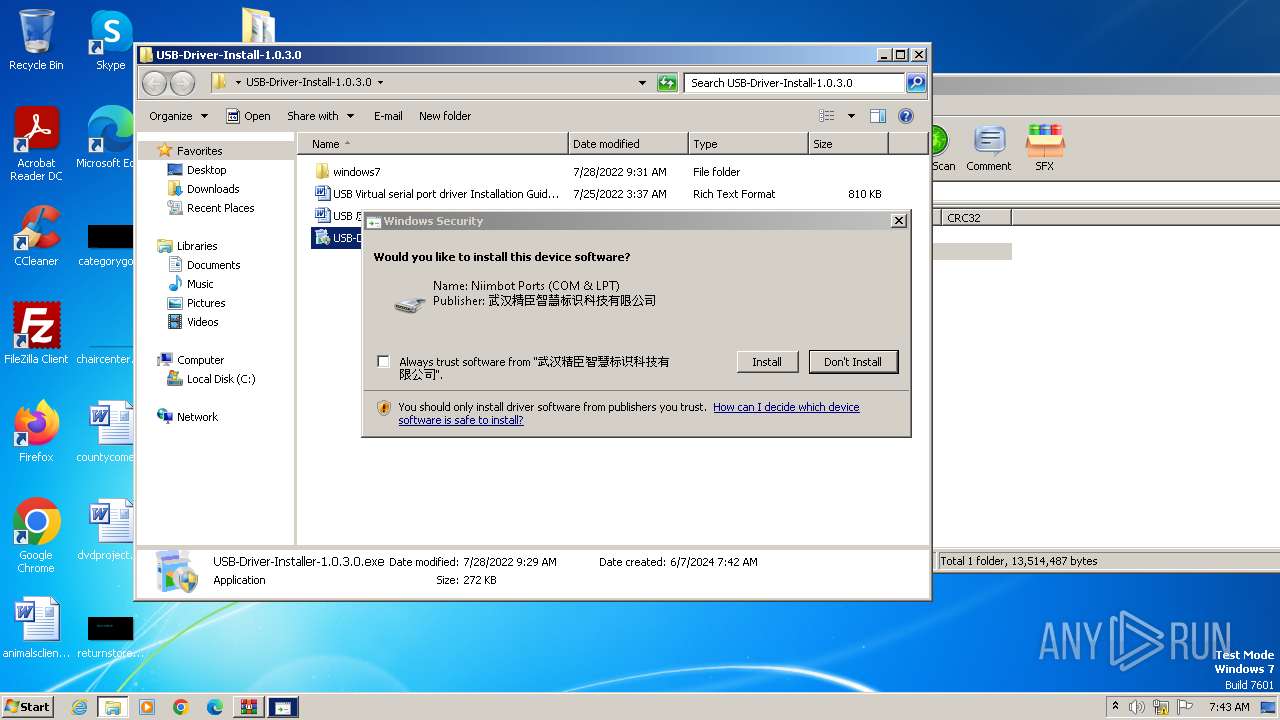Screen dimensions: 1280x720
Task: Open Acrobat Reader DC desktop icon
Action: (36, 145)
